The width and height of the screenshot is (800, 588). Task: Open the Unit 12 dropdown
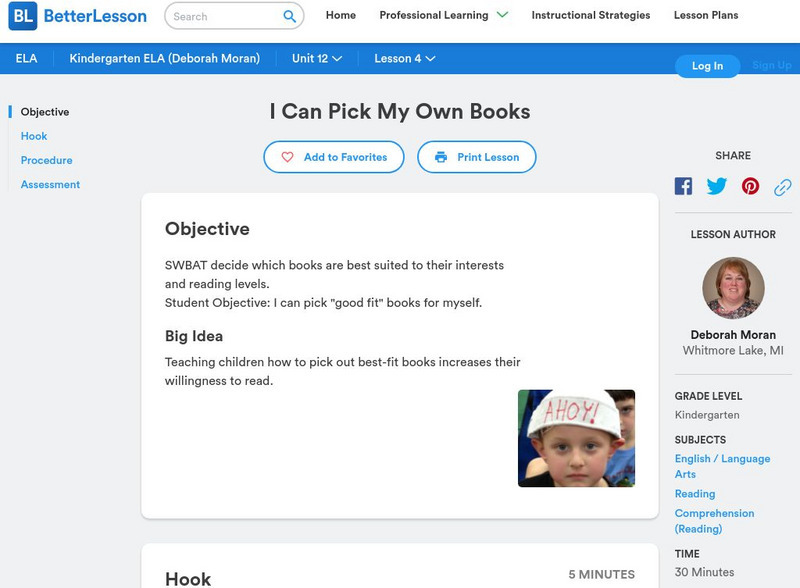317,59
